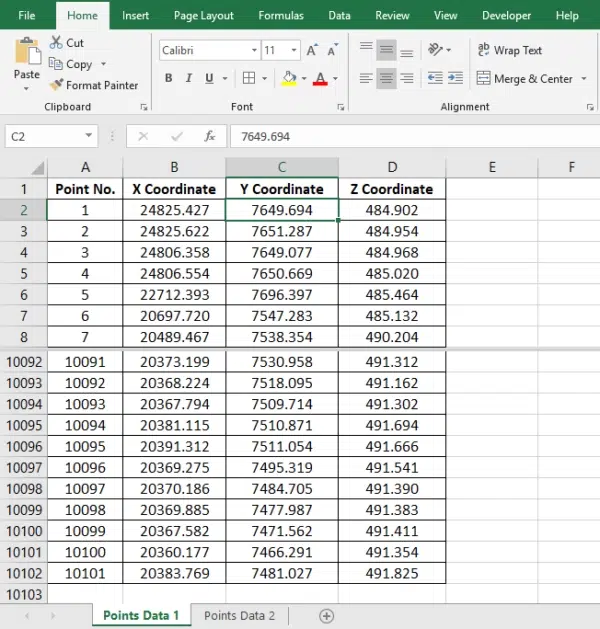This screenshot has height=629, width=600.
Task: Click Merge & Center button
Action: point(524,79)
